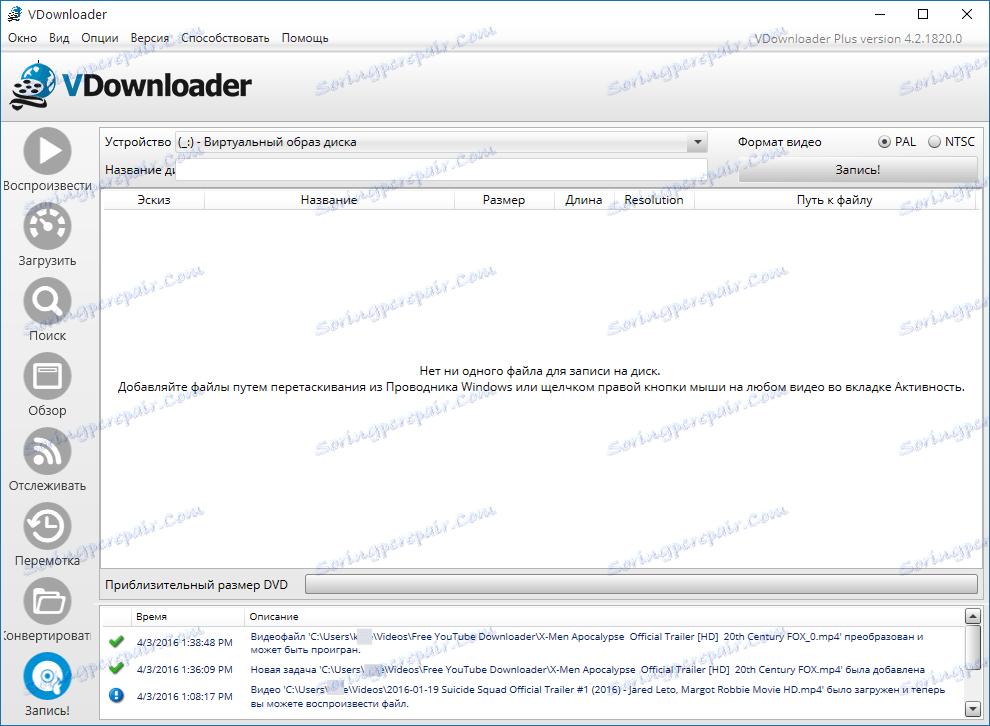
Task: Open the Обзор browse section
Action: pyautogui.click(x=46, y=377)
